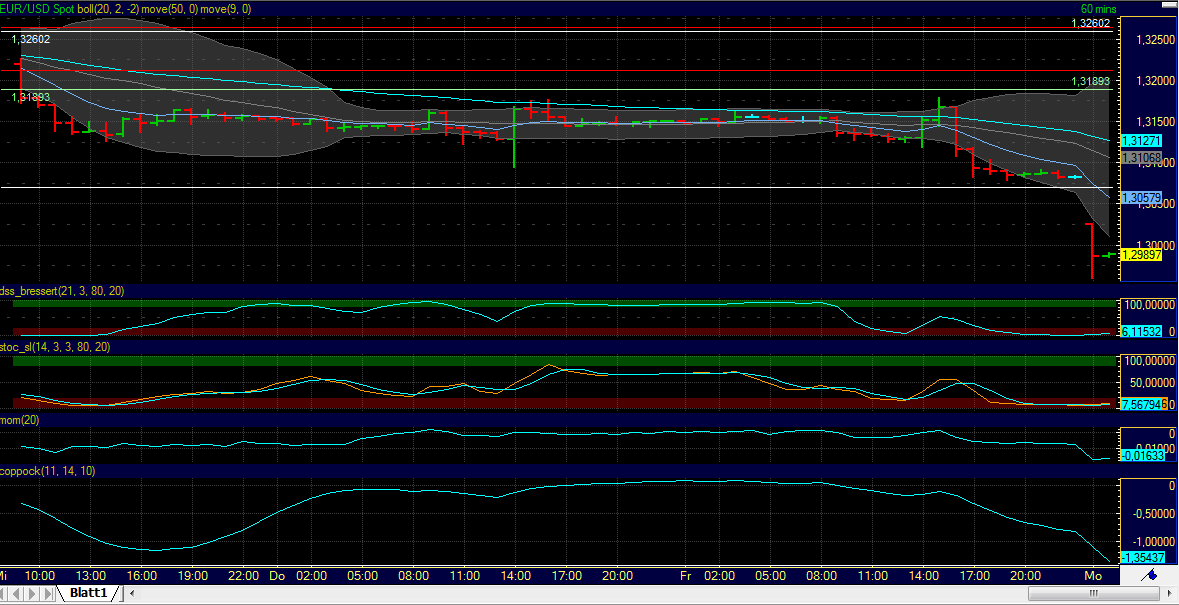The height and width of the screenshot is (605, 1179).
Task: Select the blue flag annotation tool
Action: point(1150,576)
